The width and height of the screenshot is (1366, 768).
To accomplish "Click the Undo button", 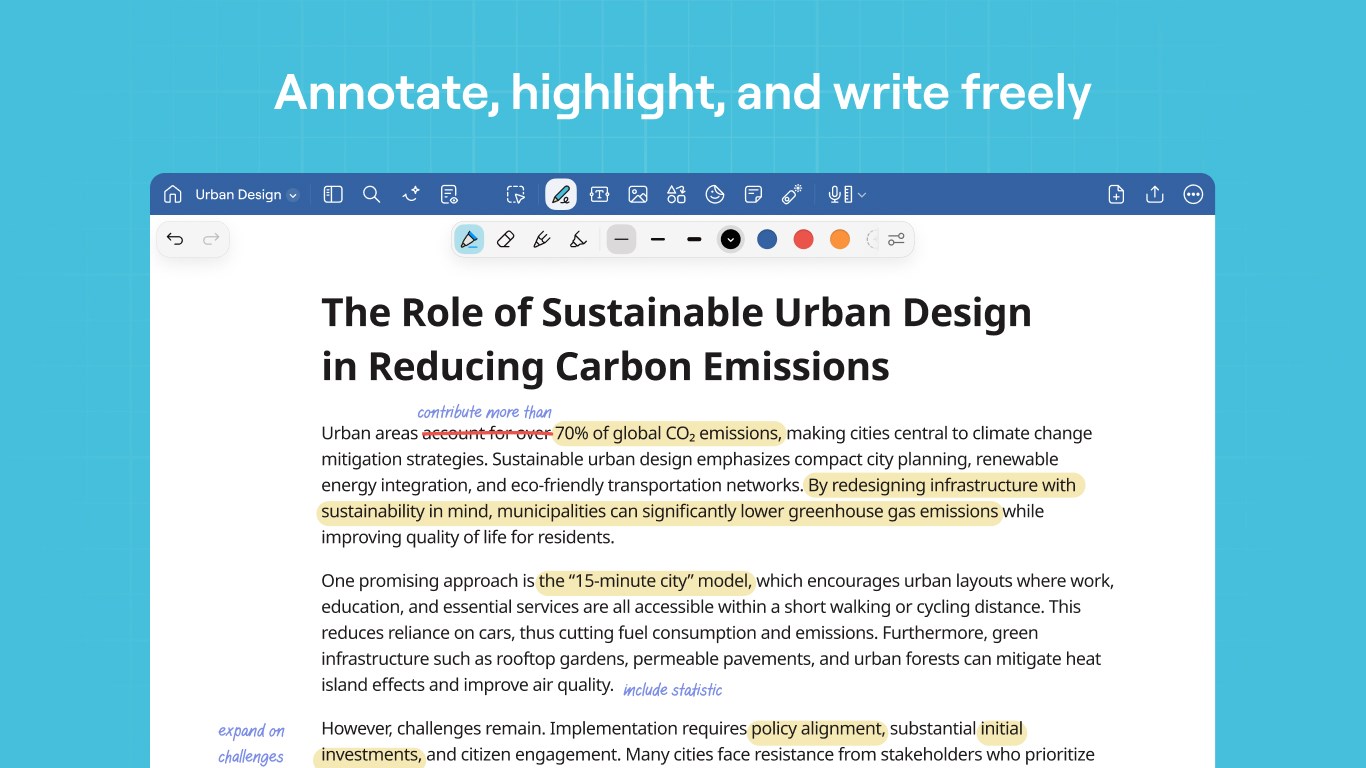I will (174, 238).
